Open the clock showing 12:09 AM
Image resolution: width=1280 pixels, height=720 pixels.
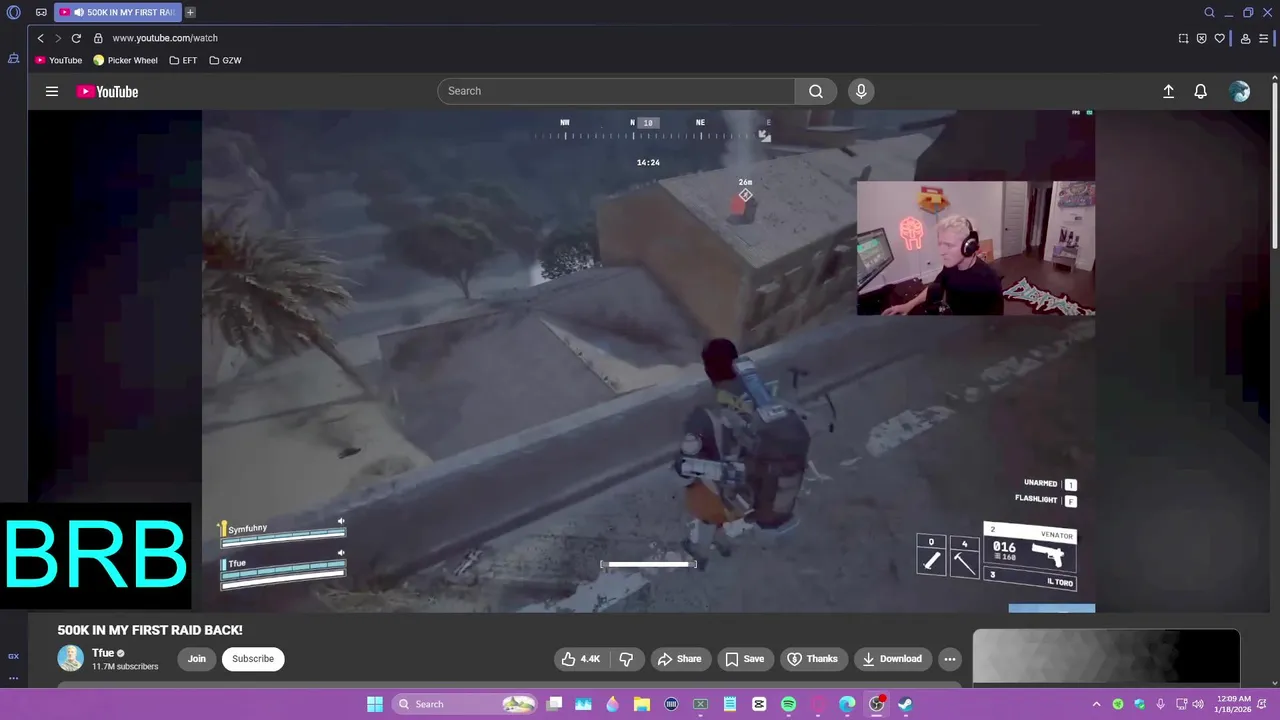(x=1234, y=704)
